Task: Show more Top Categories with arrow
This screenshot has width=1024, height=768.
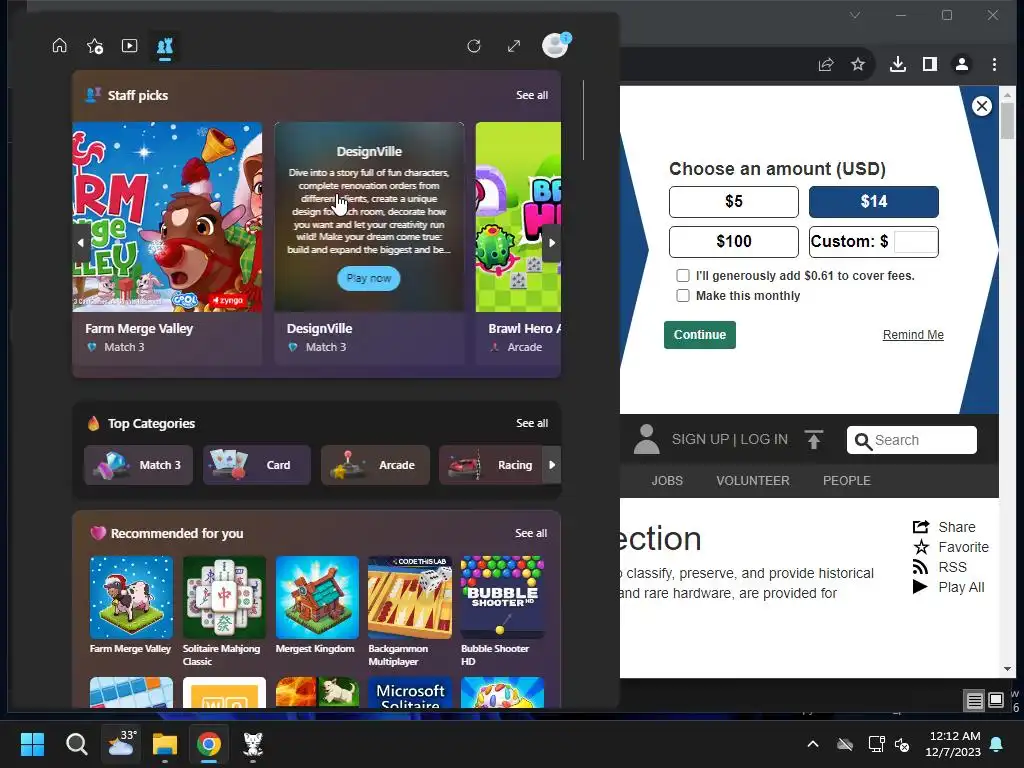Action: tap(552, 465)
